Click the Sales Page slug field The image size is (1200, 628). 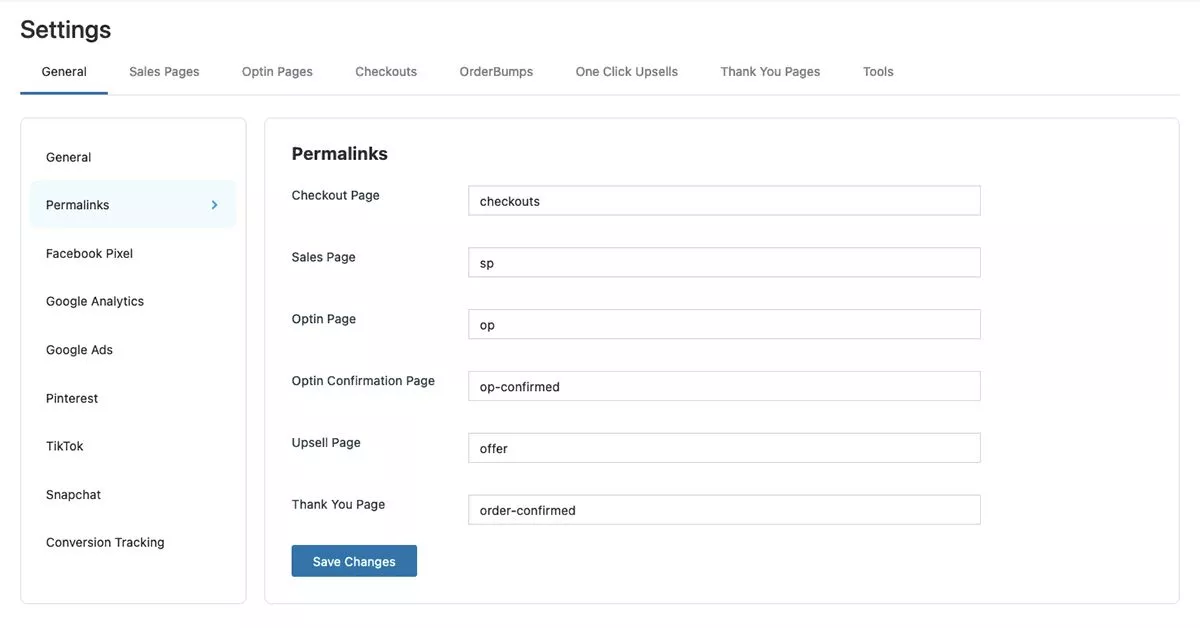pyautogui.click(x=724, y=263)
